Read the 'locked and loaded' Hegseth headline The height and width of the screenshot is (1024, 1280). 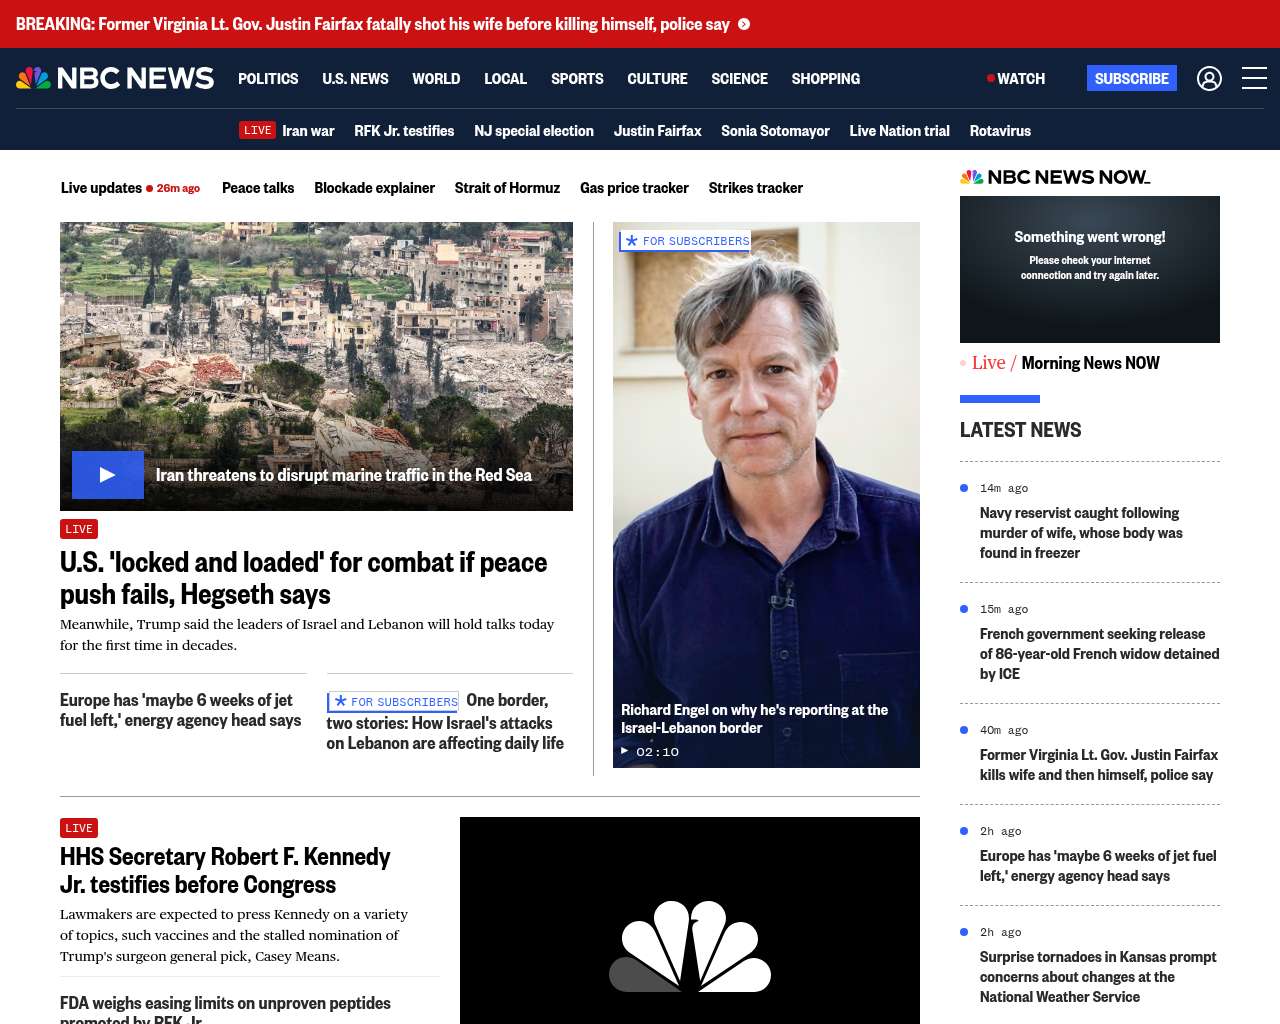pyautogui.click(x=304, y=578)
